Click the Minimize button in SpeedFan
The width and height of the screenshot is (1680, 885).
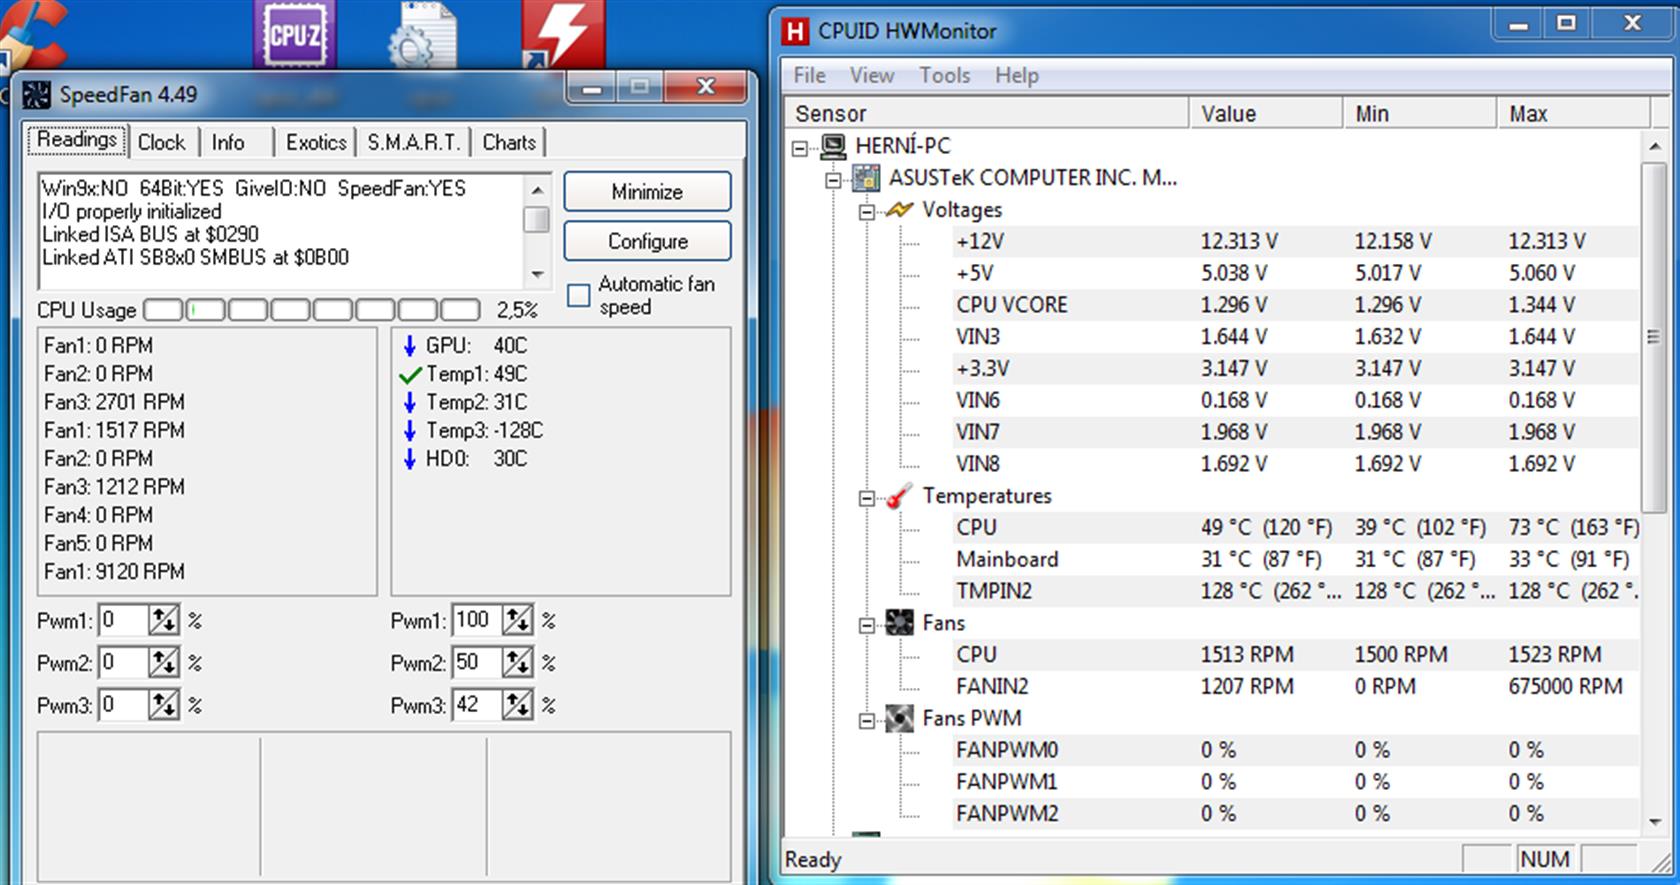(647, 192)
